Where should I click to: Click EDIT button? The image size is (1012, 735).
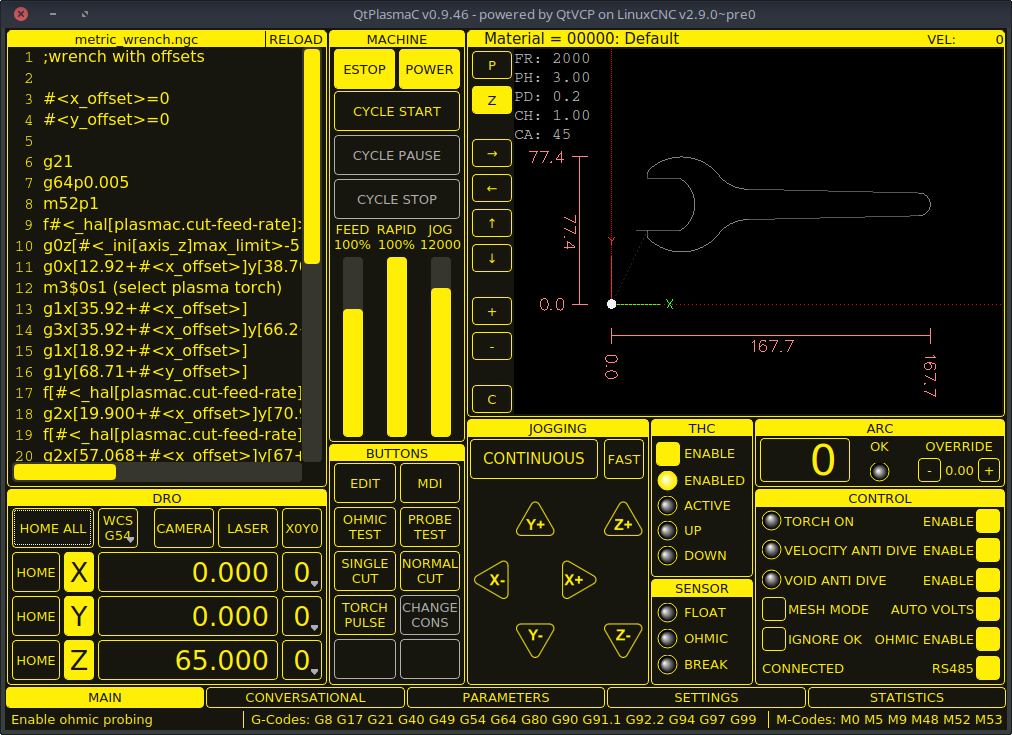365,483
